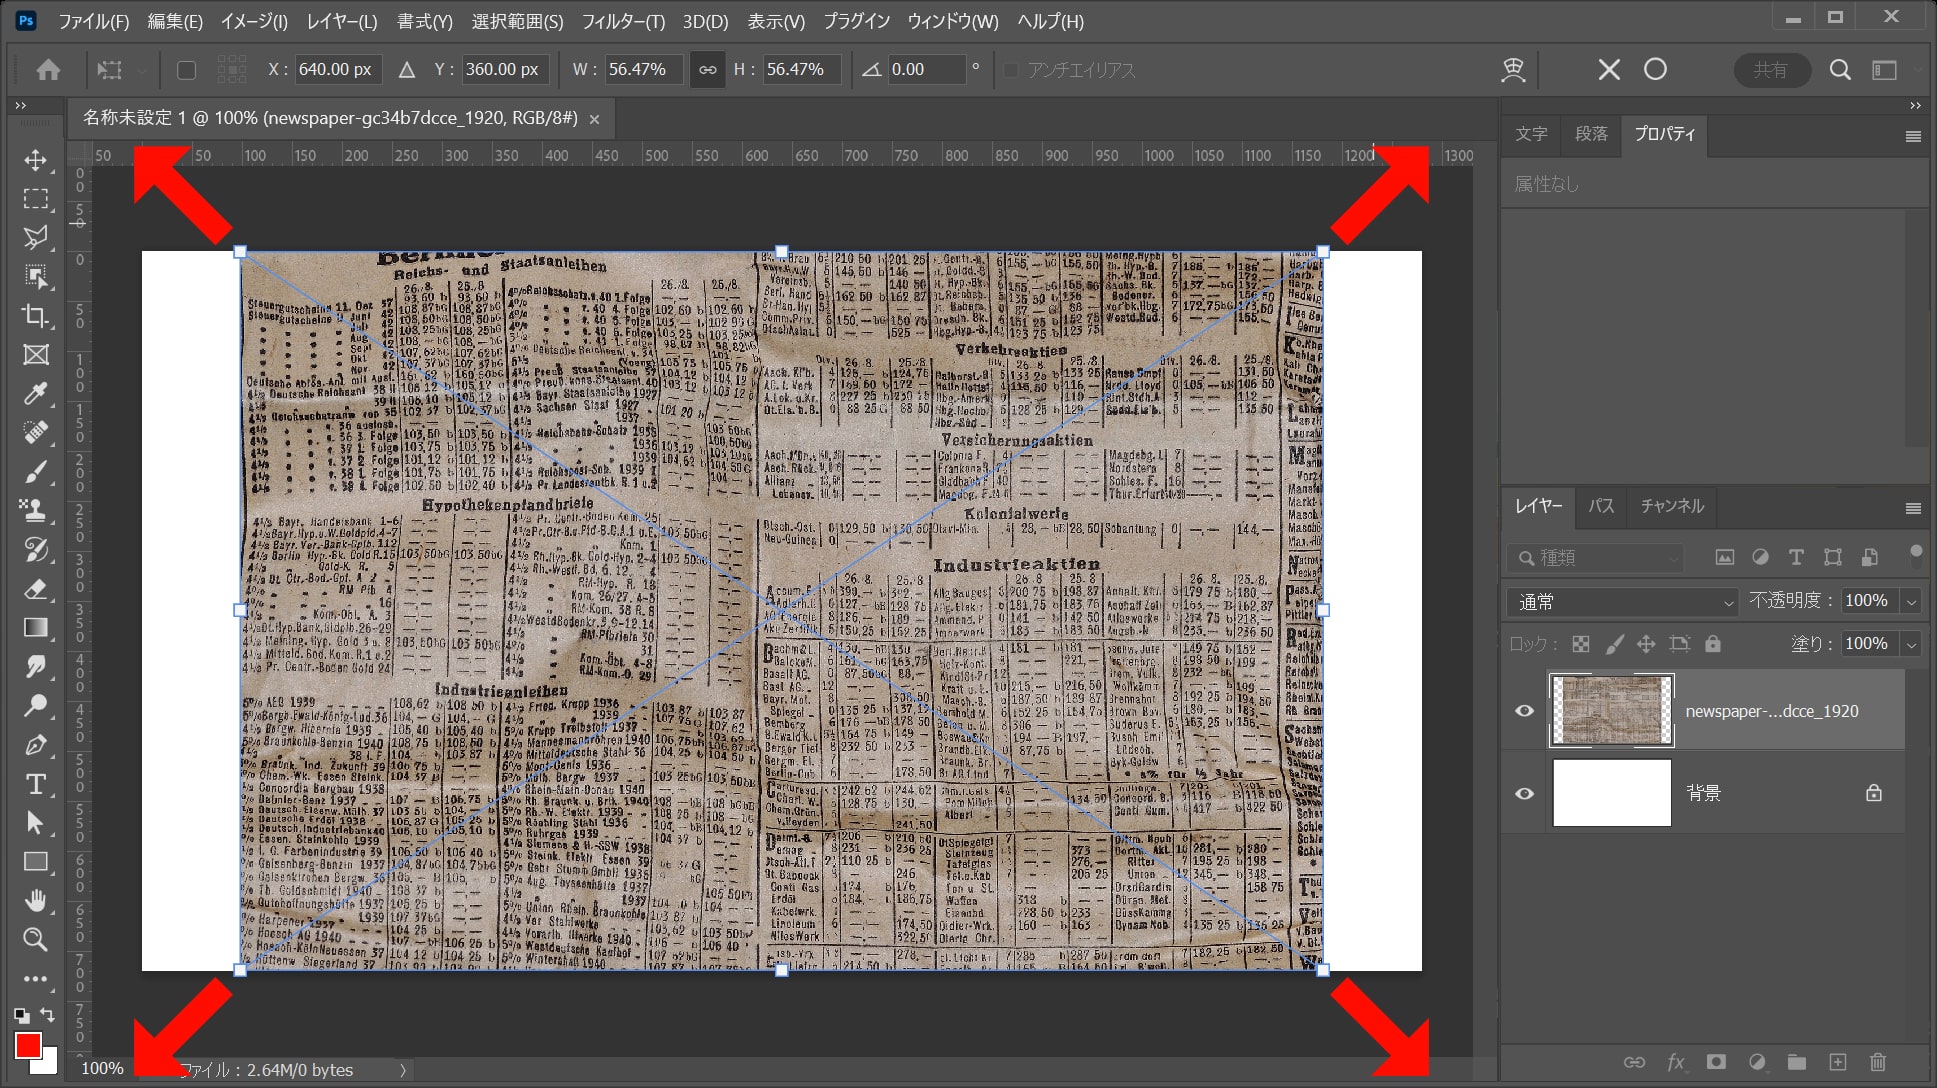Viewport: 1937px width, 1088px height.
Task: Open the layer filter 種類 dropdown
Action: pos(1596,557)
